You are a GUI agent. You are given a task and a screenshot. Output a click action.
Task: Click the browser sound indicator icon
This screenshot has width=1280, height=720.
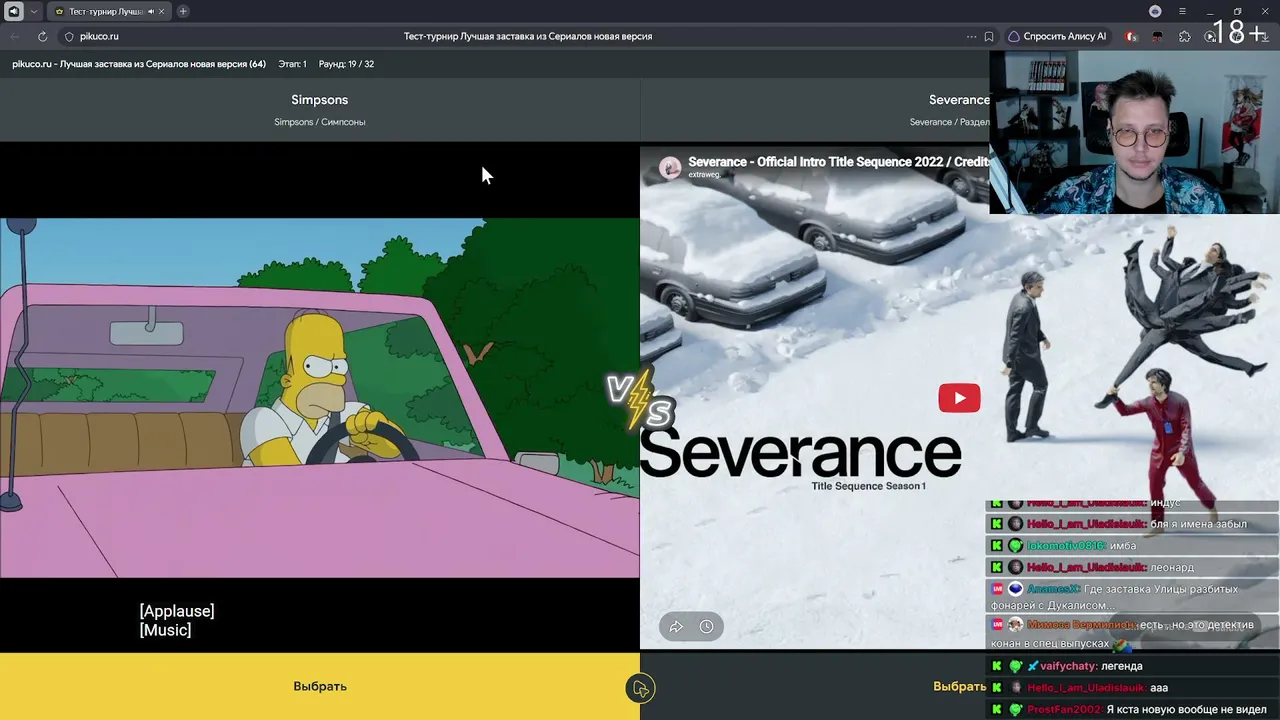[14, 11]
